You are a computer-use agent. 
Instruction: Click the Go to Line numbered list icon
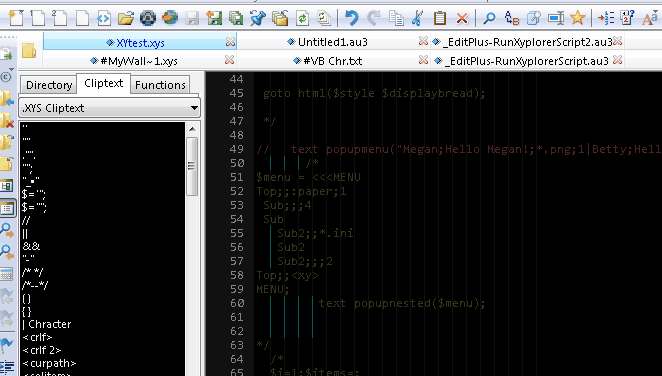point(606,18)
